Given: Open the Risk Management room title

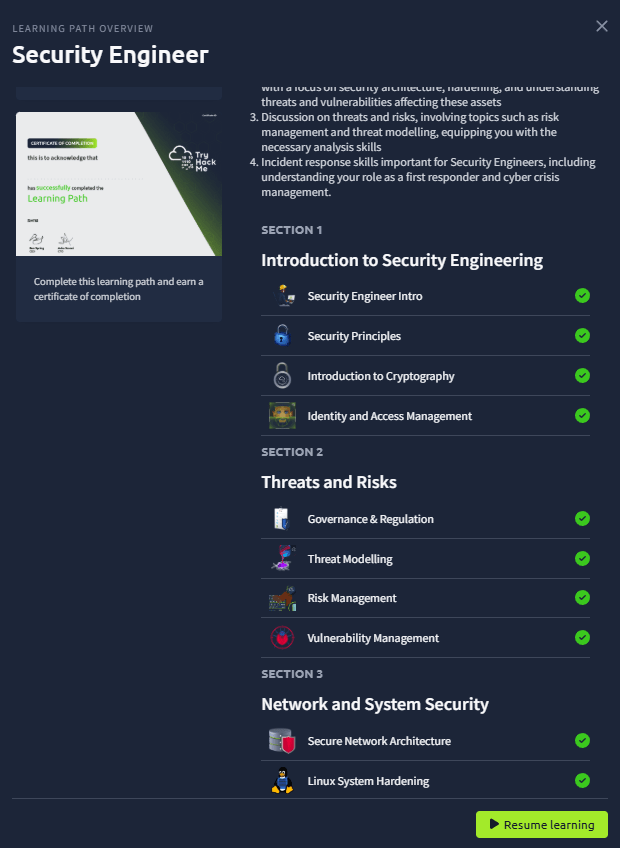Looking at the screenshot, I should pos(352,598).
